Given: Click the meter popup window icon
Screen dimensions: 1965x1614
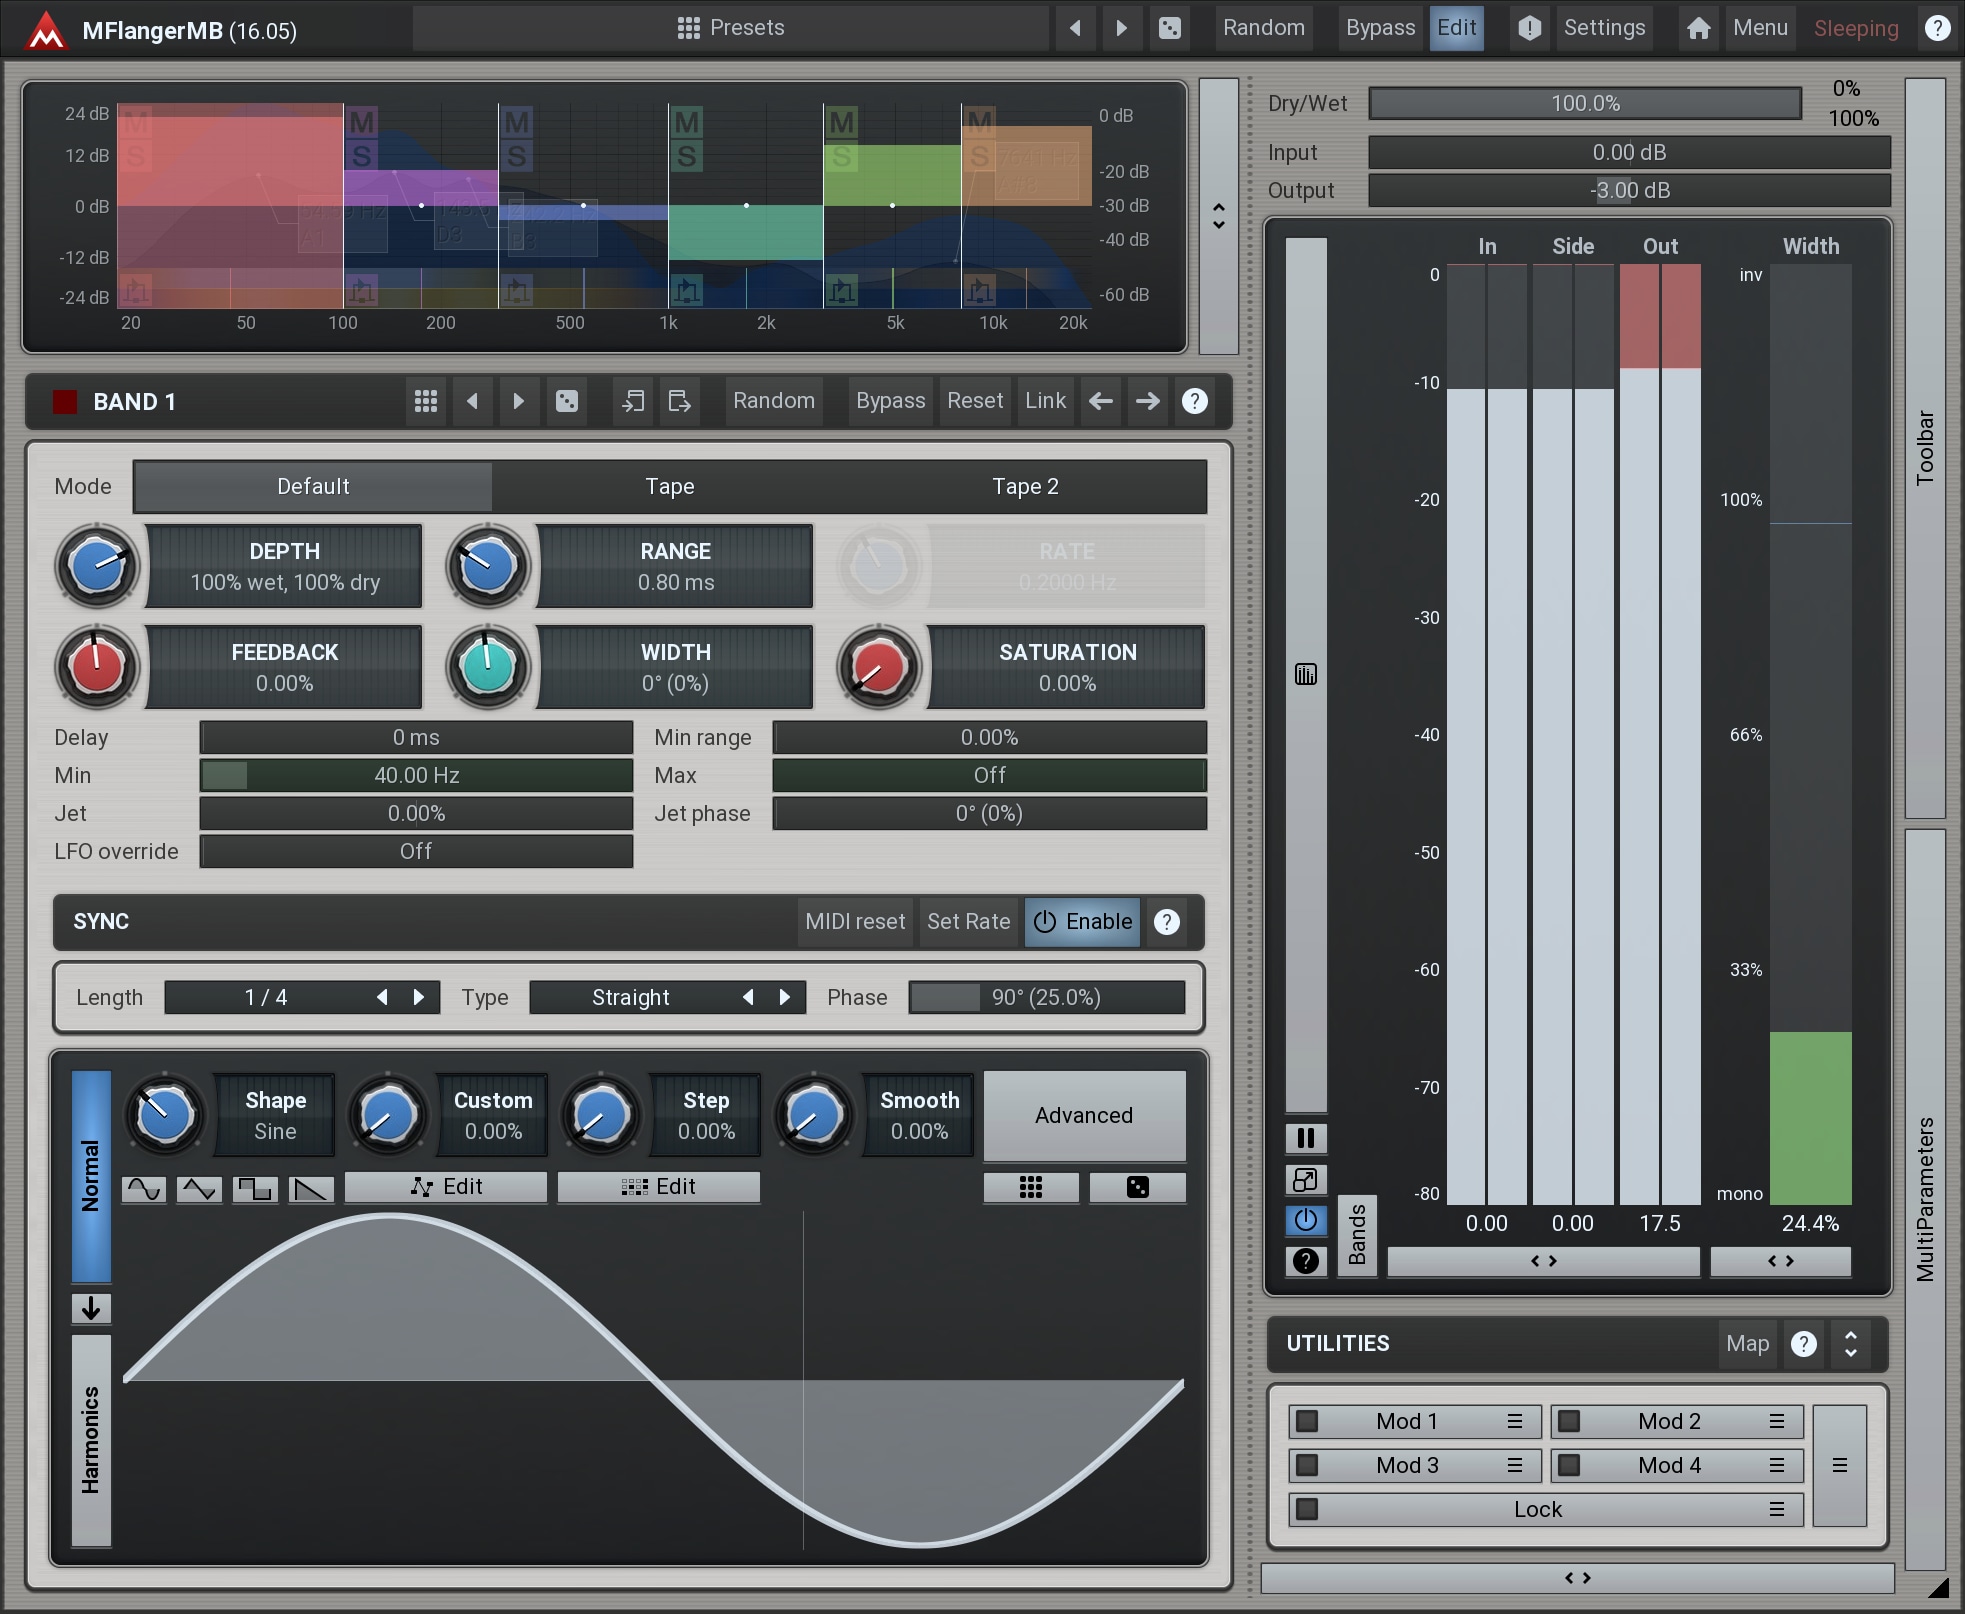Looking at the screenshot, I should tap(1305, 1180).
